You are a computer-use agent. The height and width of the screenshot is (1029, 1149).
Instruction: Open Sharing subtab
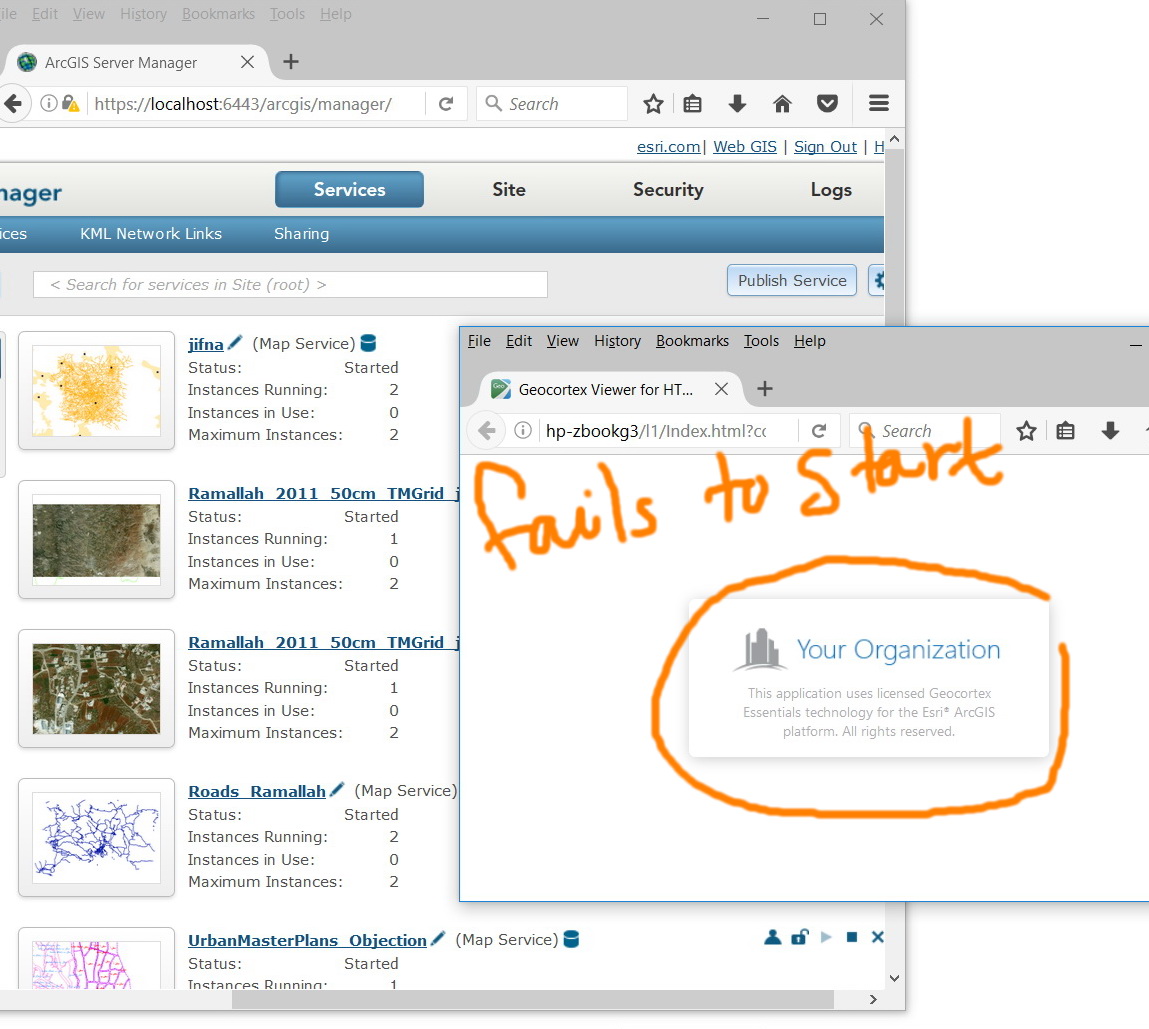pos(301,234)
